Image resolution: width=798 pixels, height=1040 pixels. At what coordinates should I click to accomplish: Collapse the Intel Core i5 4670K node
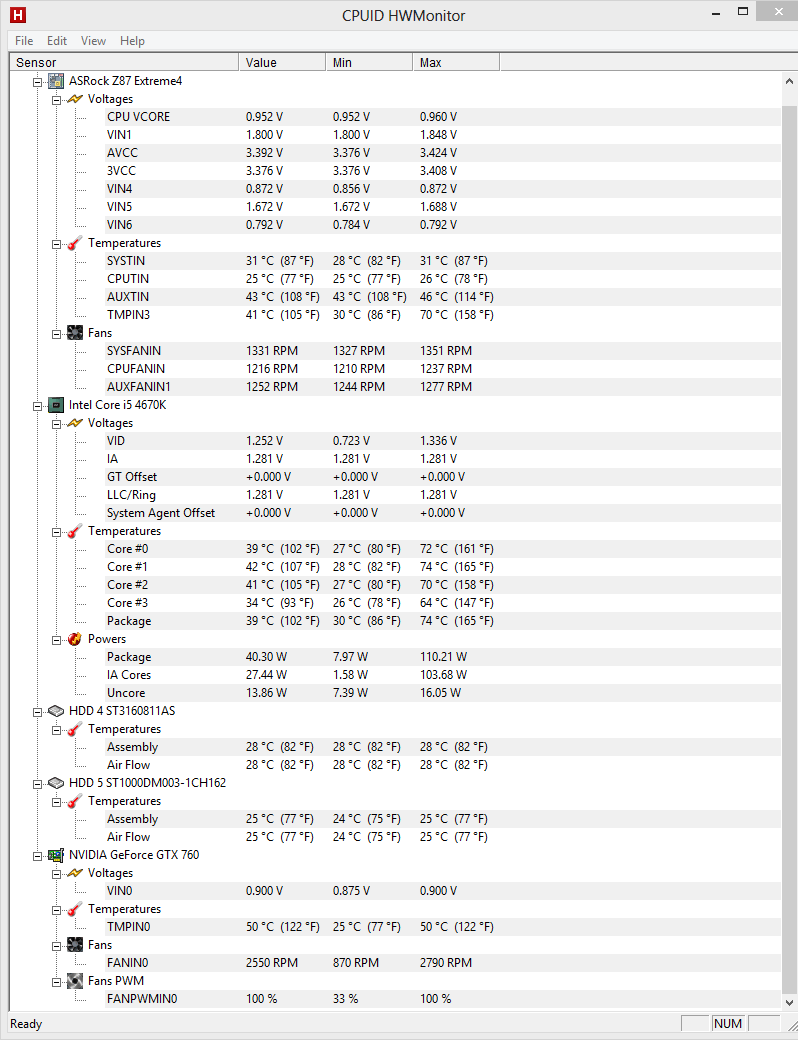pos(39,405)
